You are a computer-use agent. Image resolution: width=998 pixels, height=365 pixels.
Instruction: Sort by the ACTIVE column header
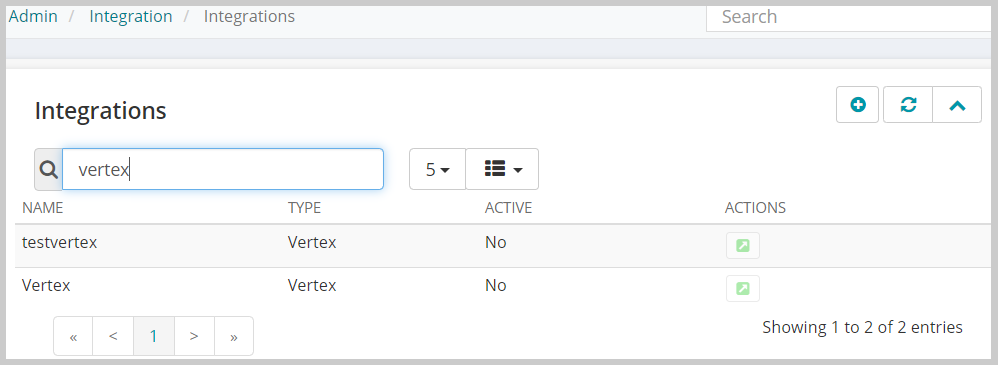(508, 208)
